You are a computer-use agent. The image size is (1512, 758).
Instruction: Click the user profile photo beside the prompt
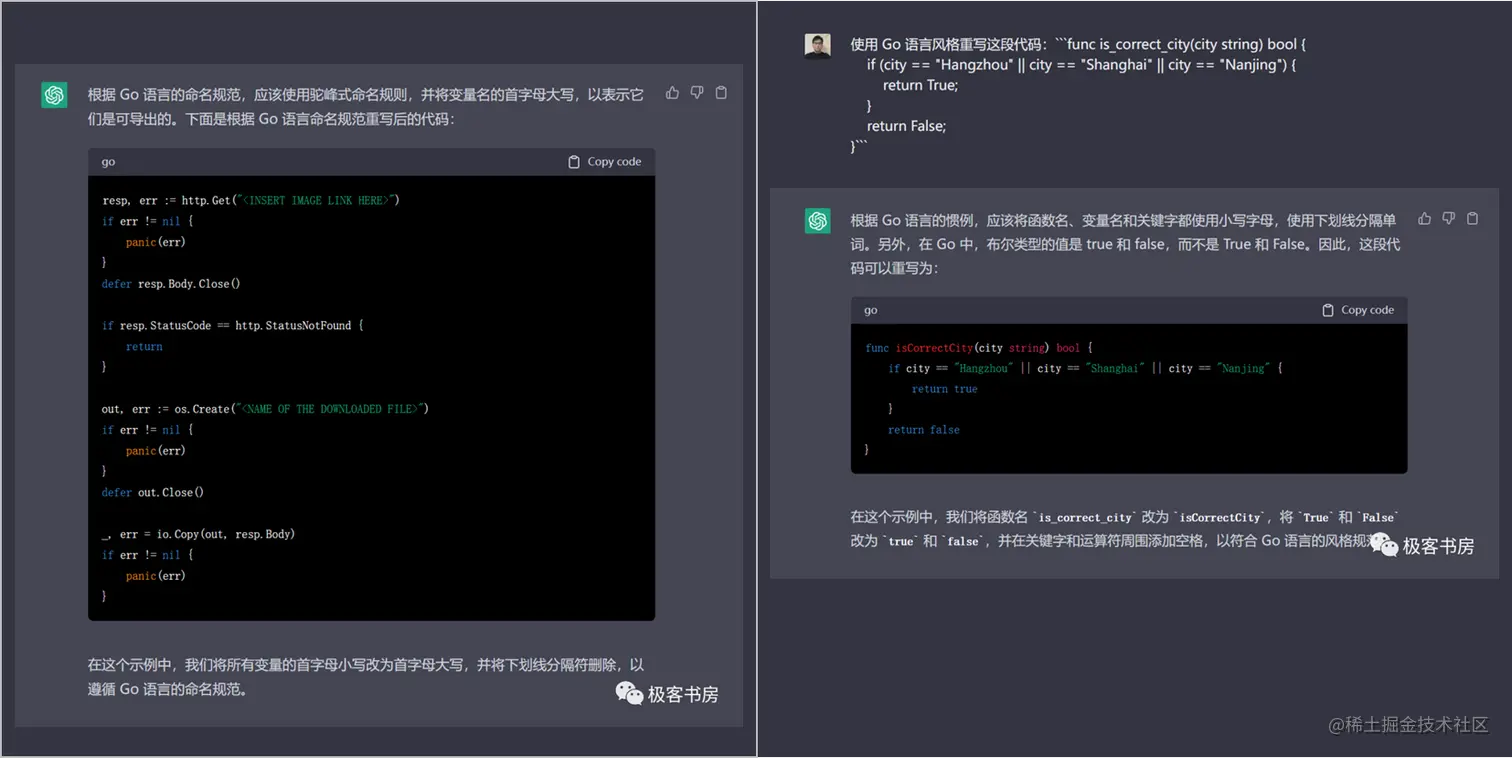[x=818, y=46]
